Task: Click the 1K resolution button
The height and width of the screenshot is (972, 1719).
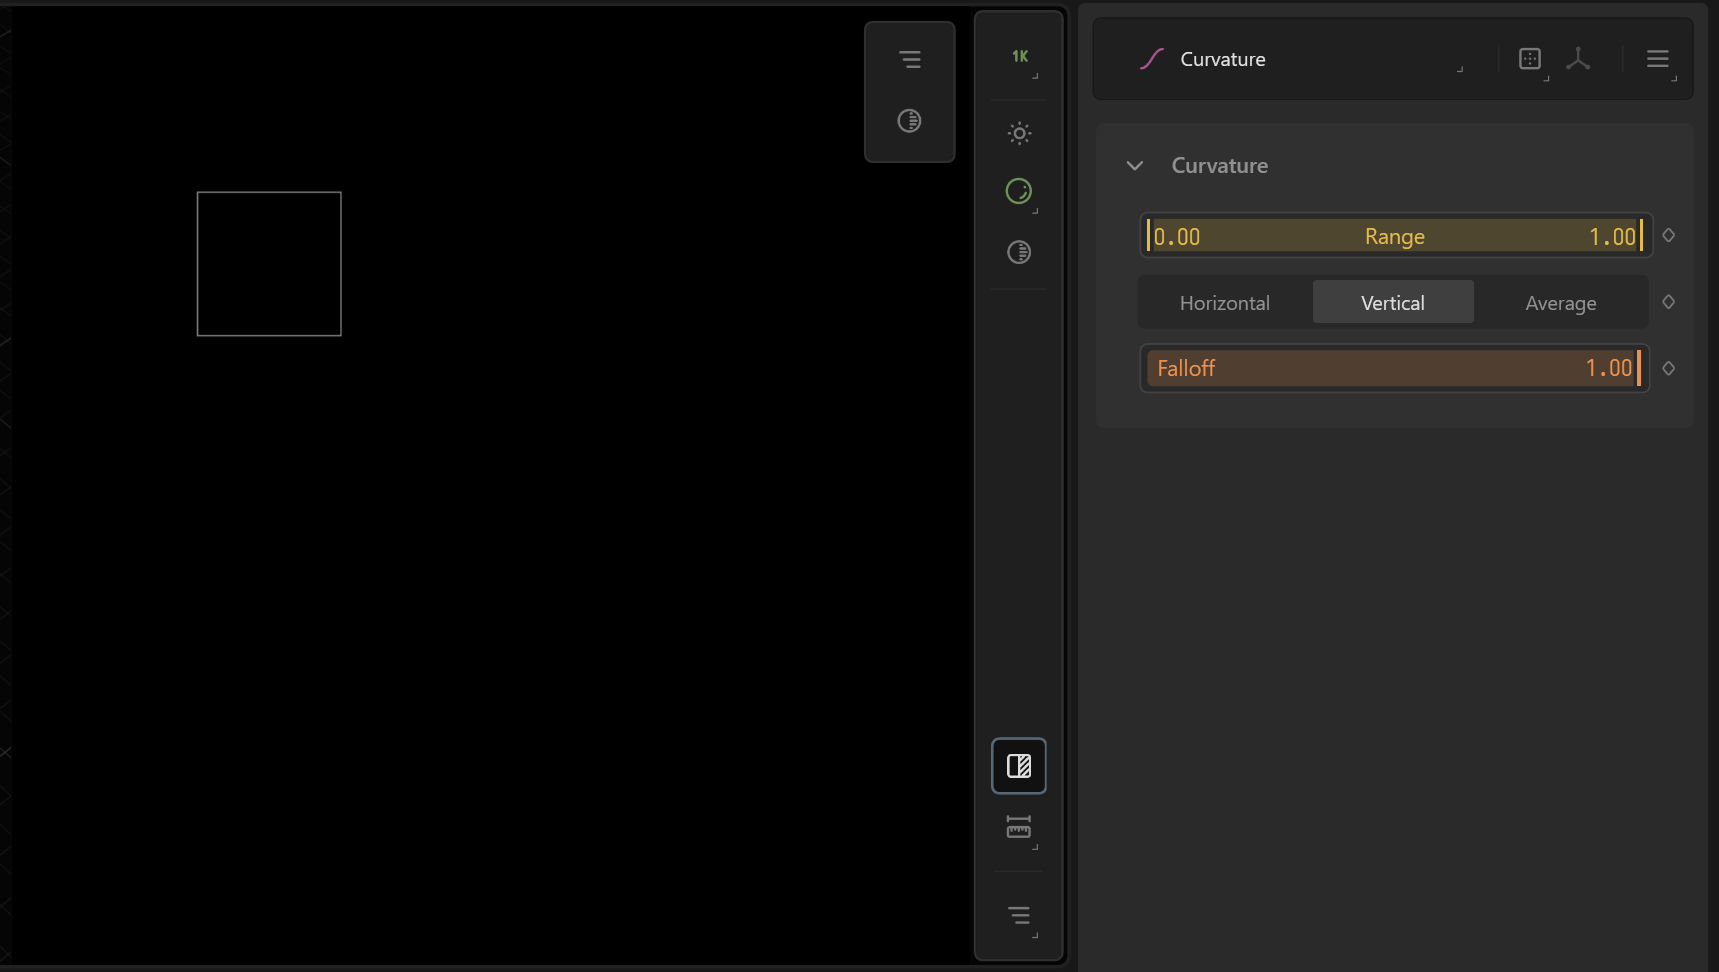Action: tap(1019, 57)
